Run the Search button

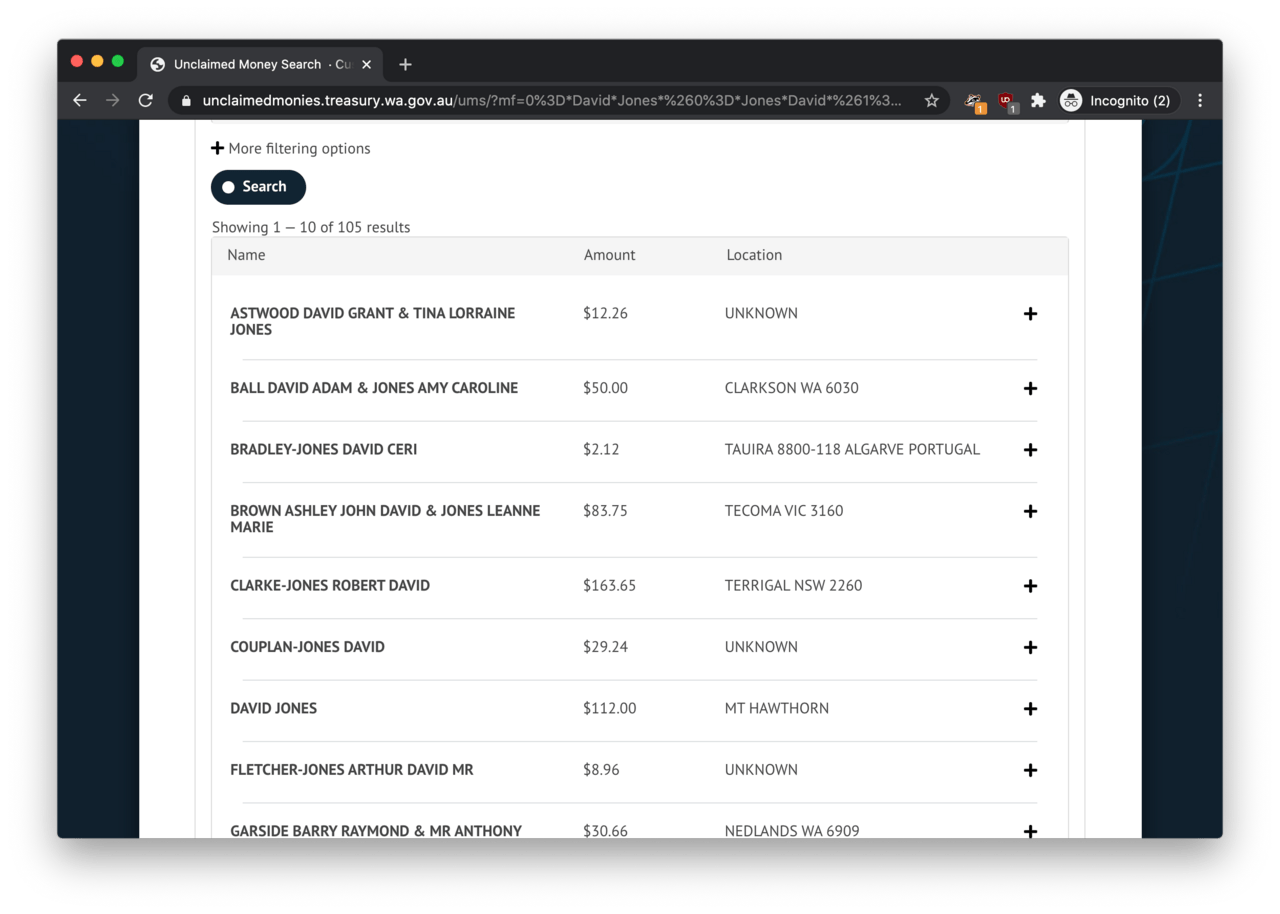(258, 187)
